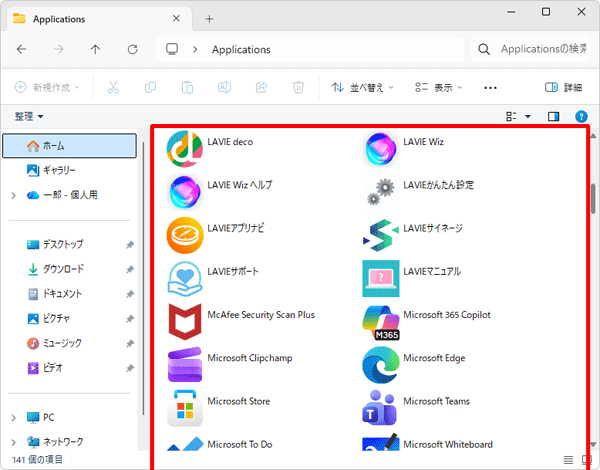Toggle the 詳細 details pane button
Image resolution: width=600 pixels, height=470 pixels.
[x=564, y=87]
